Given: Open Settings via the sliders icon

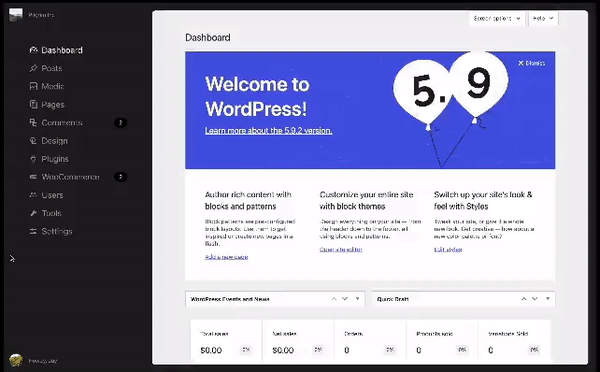Looking at the screenshot, I should (x=34, y=232).
